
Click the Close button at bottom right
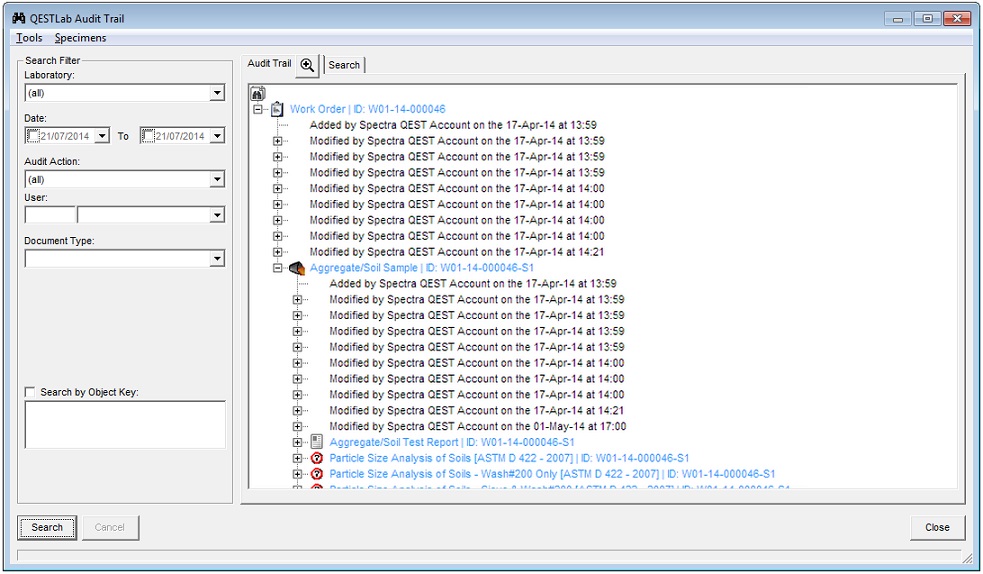click(x=937, y=527)
